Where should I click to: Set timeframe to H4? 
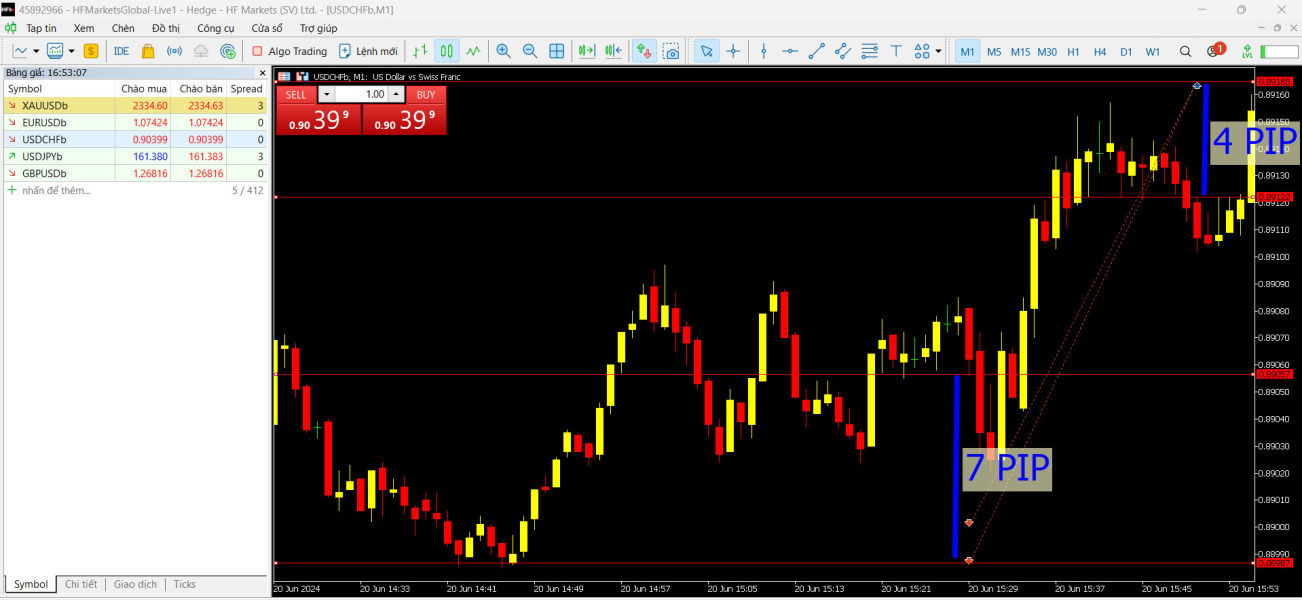[x=1100, y=51]
